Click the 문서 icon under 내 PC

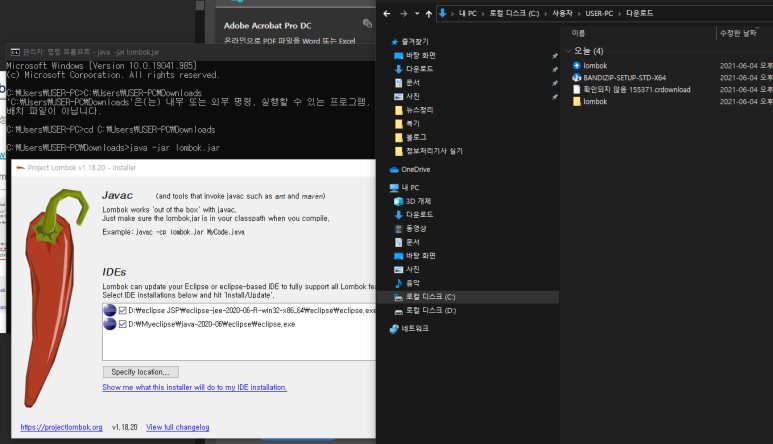[399, 242]
